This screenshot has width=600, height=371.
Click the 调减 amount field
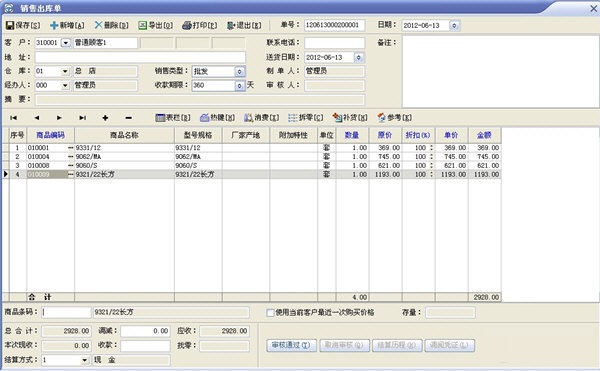(145, 331)
